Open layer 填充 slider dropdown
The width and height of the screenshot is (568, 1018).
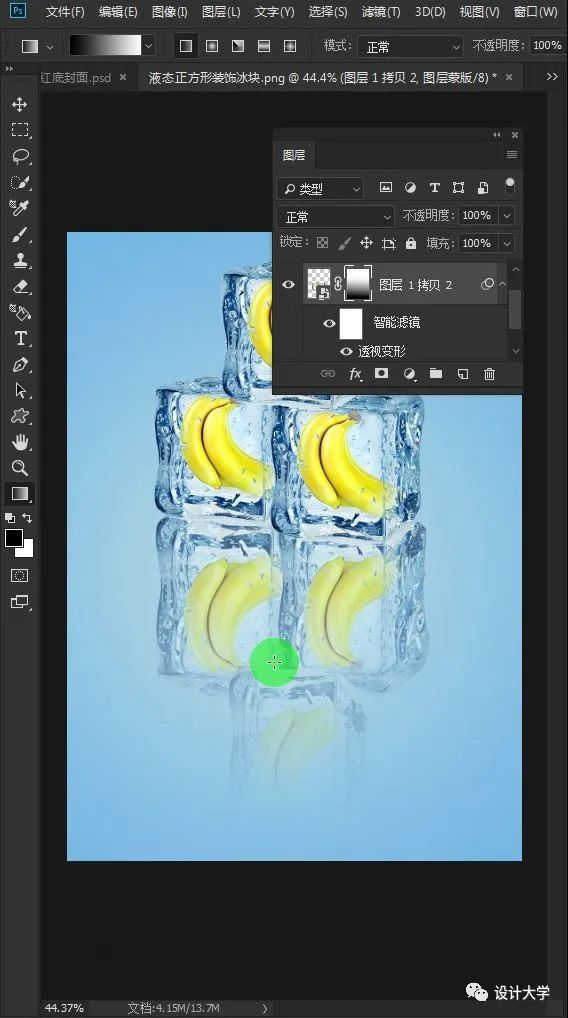click(507, 243)
